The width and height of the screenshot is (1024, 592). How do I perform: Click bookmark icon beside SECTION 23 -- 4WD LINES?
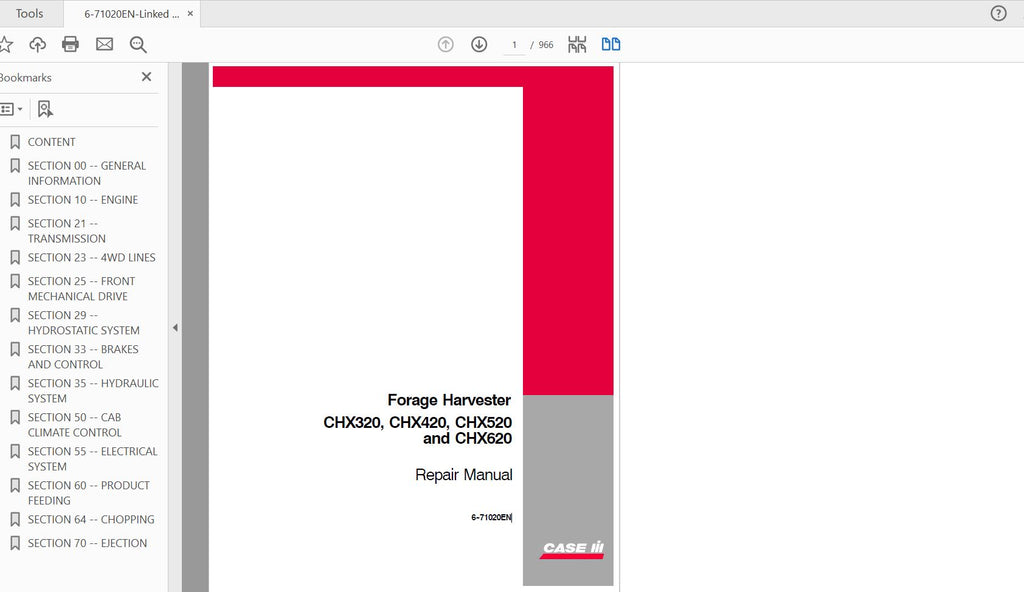[x=15, y=257]
